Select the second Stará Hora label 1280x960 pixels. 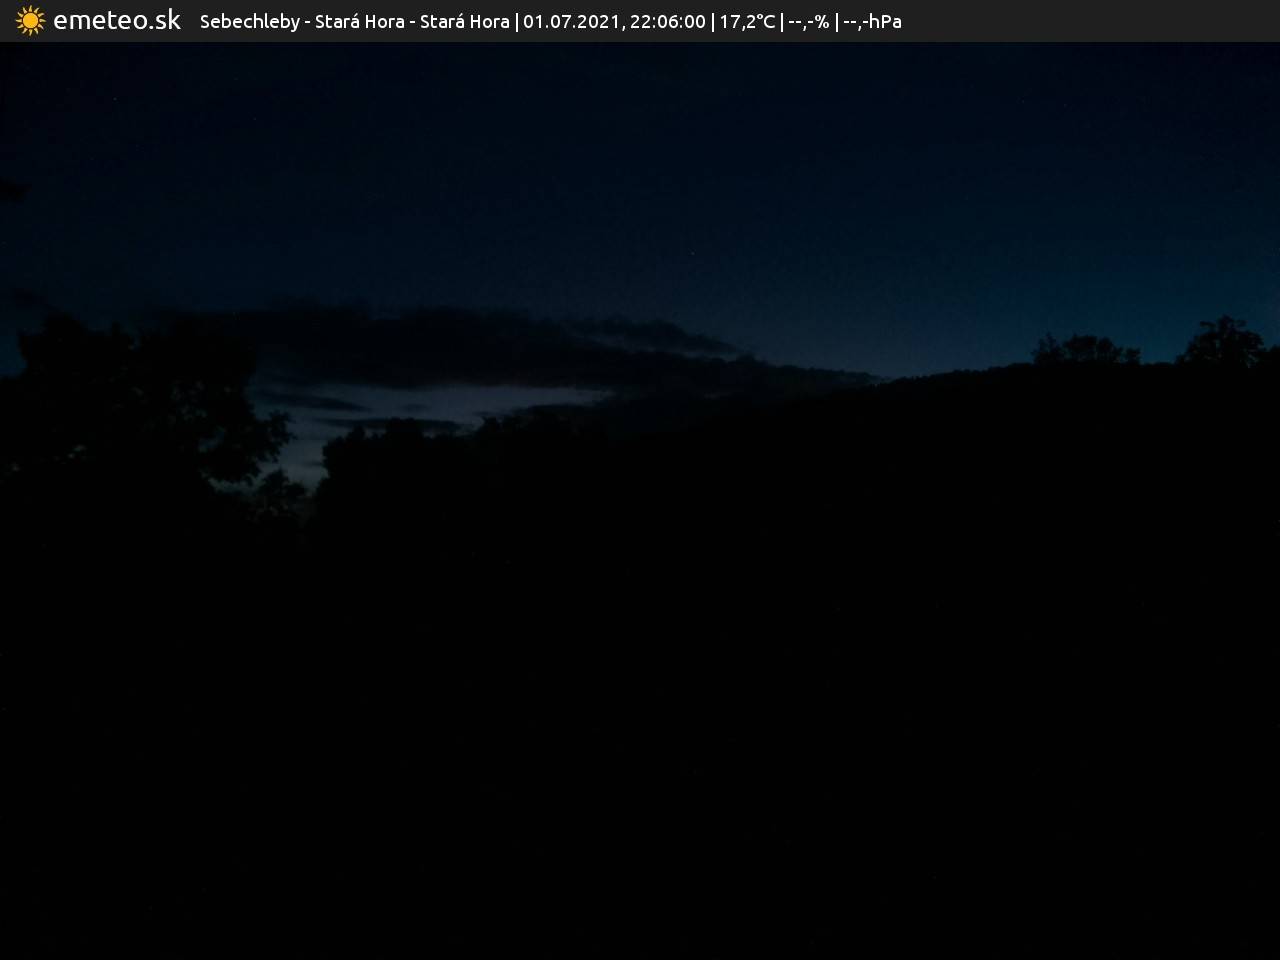coord(464,21)
